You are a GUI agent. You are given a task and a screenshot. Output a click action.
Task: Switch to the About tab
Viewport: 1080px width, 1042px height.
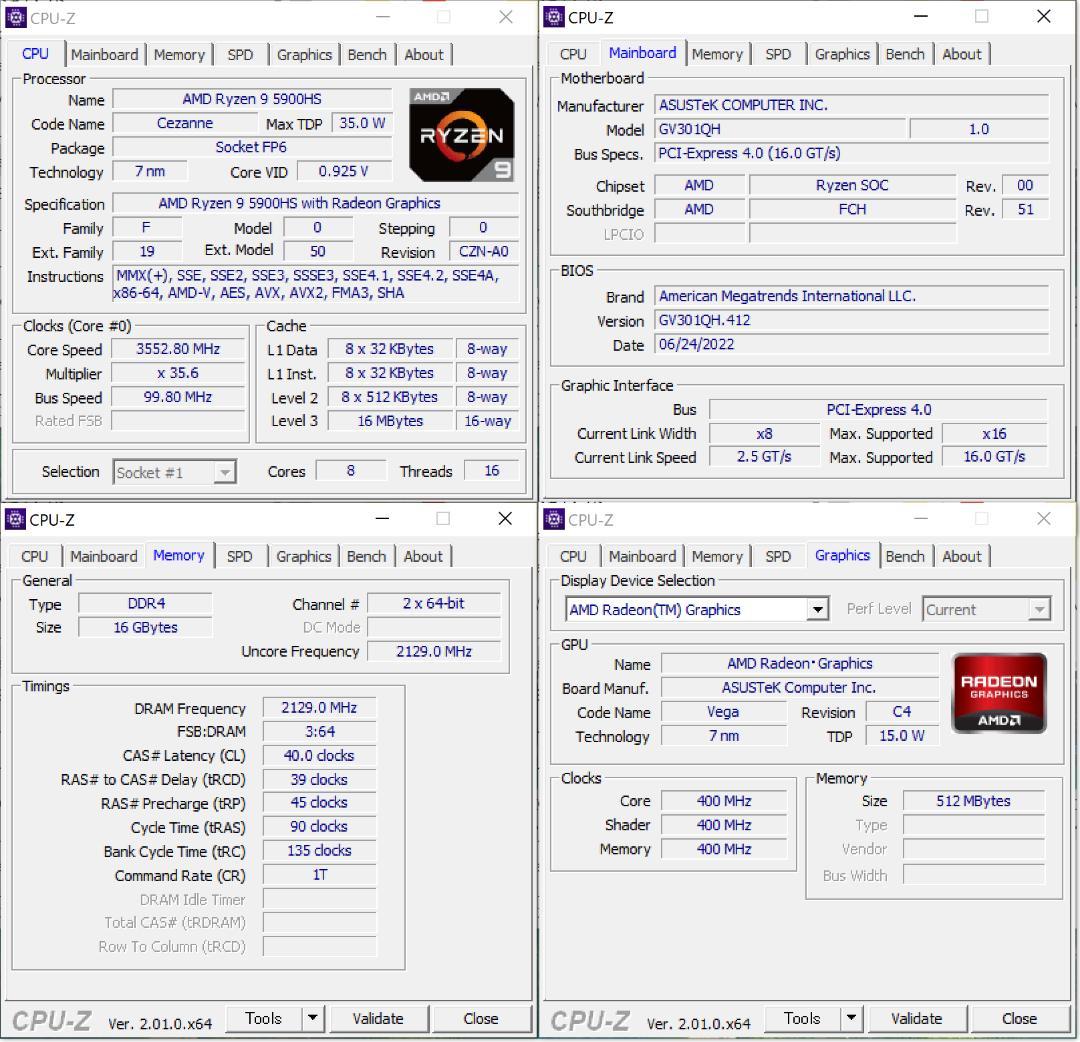pyautogui.click(x=424, y=54)
